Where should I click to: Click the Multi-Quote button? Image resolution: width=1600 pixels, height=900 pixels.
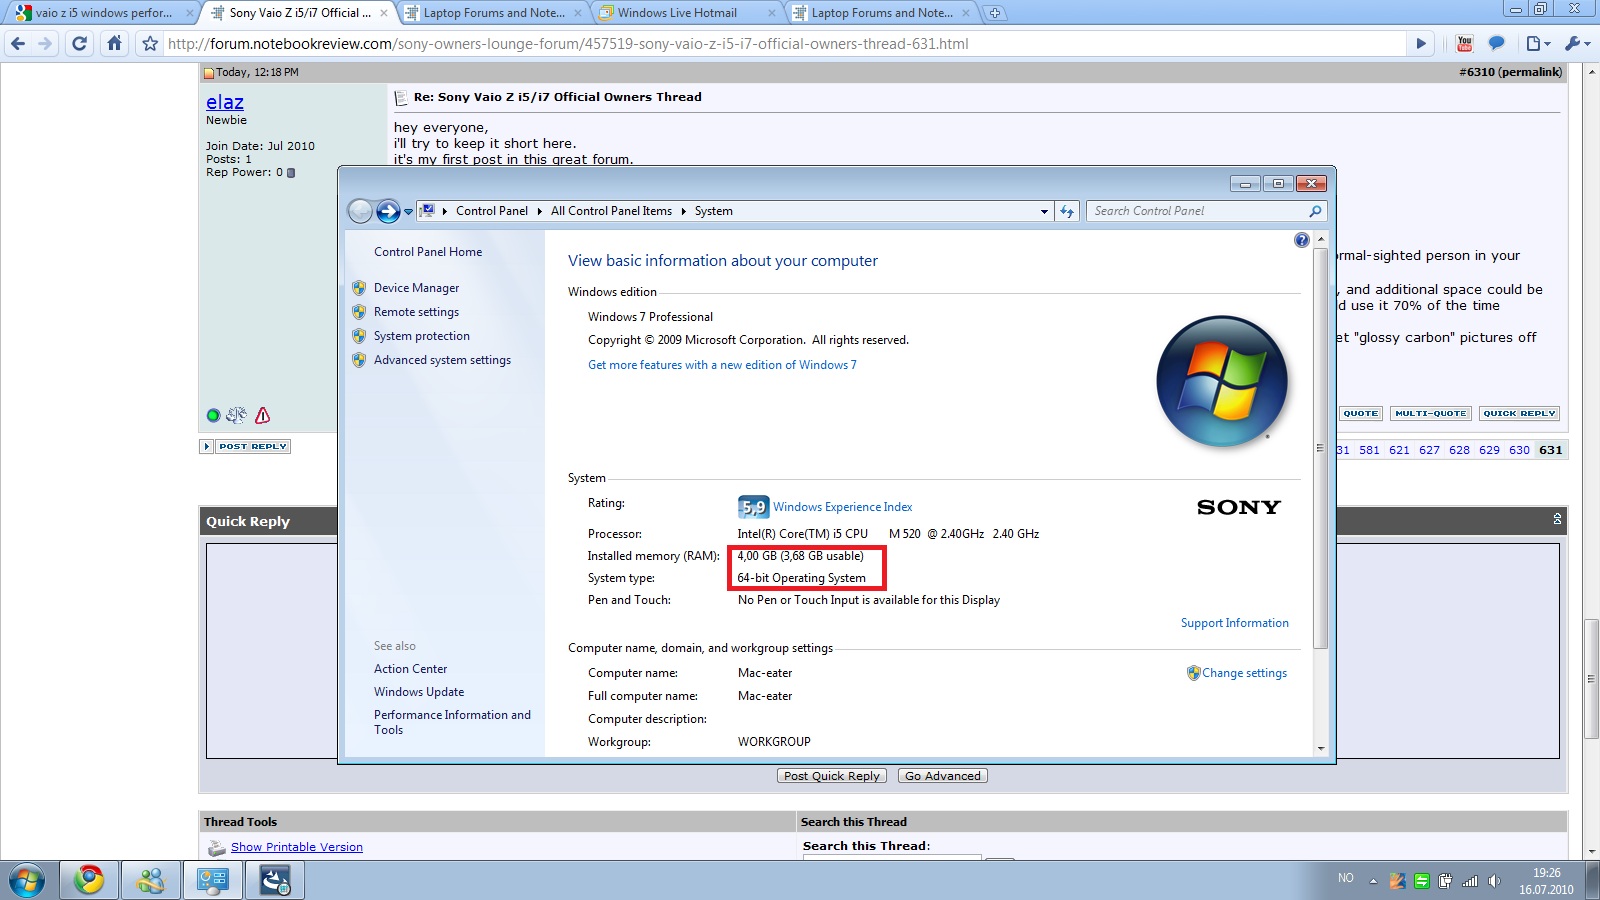pos(1431,413)
